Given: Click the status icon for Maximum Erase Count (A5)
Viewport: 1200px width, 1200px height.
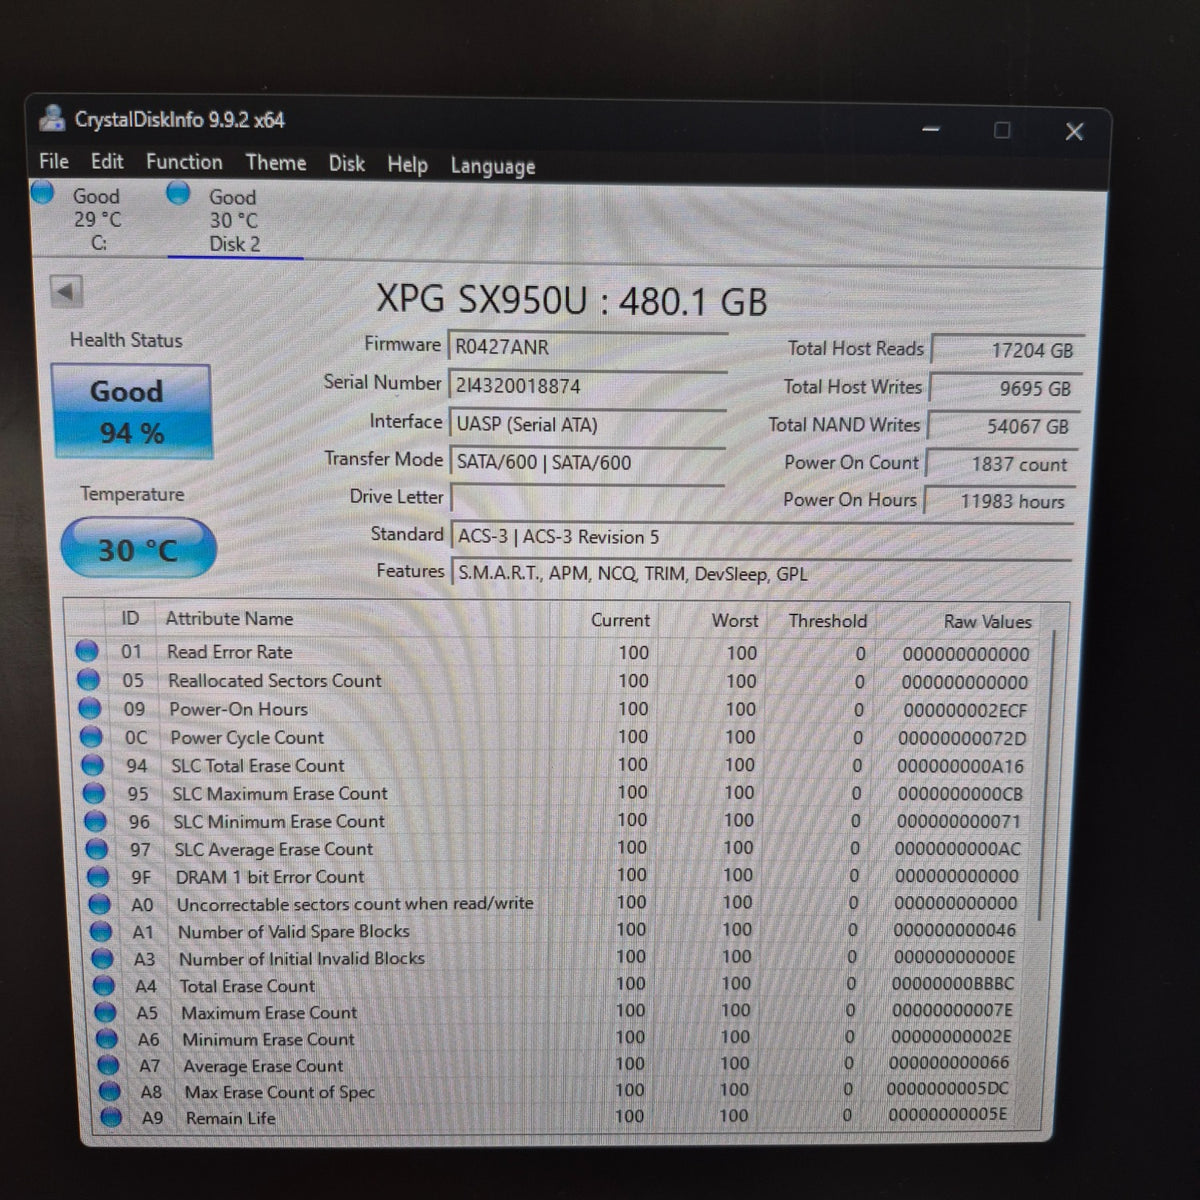Looking at the screenshot, I should (x=106, y=1012).
